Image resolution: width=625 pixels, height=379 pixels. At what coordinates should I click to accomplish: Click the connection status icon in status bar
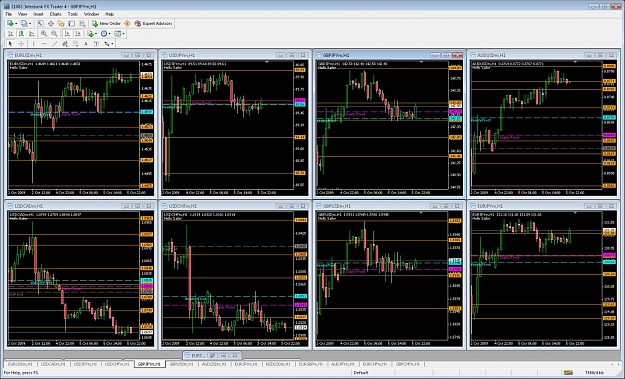click(568, 373)
